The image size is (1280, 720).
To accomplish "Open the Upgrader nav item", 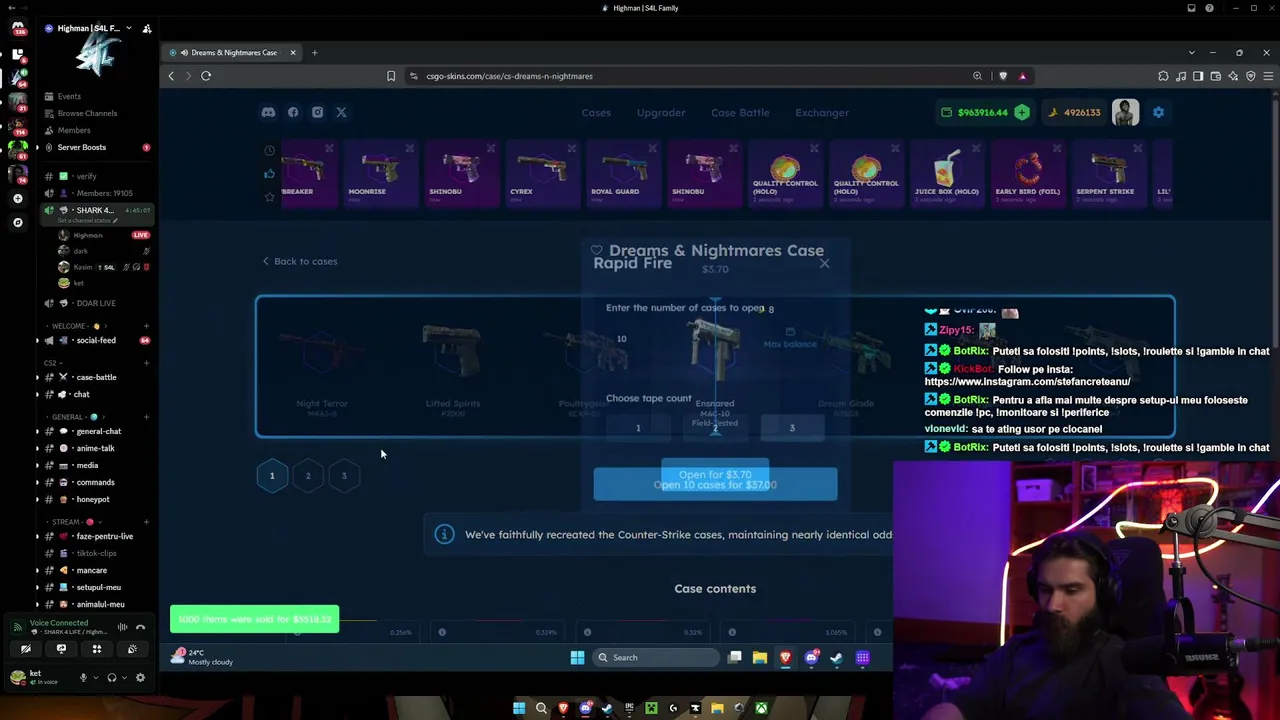I will [661, 113].
